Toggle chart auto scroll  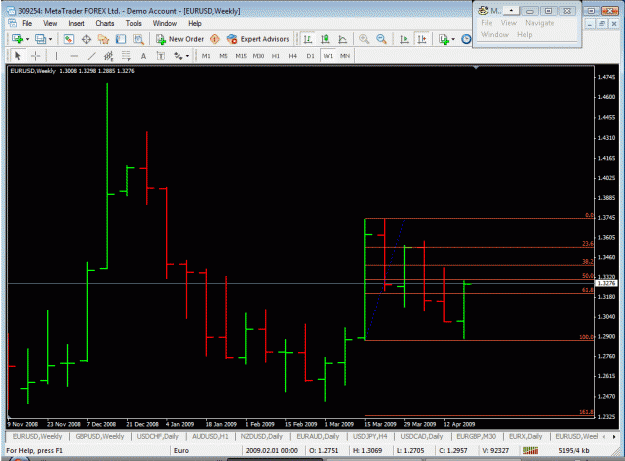[404, 39]
